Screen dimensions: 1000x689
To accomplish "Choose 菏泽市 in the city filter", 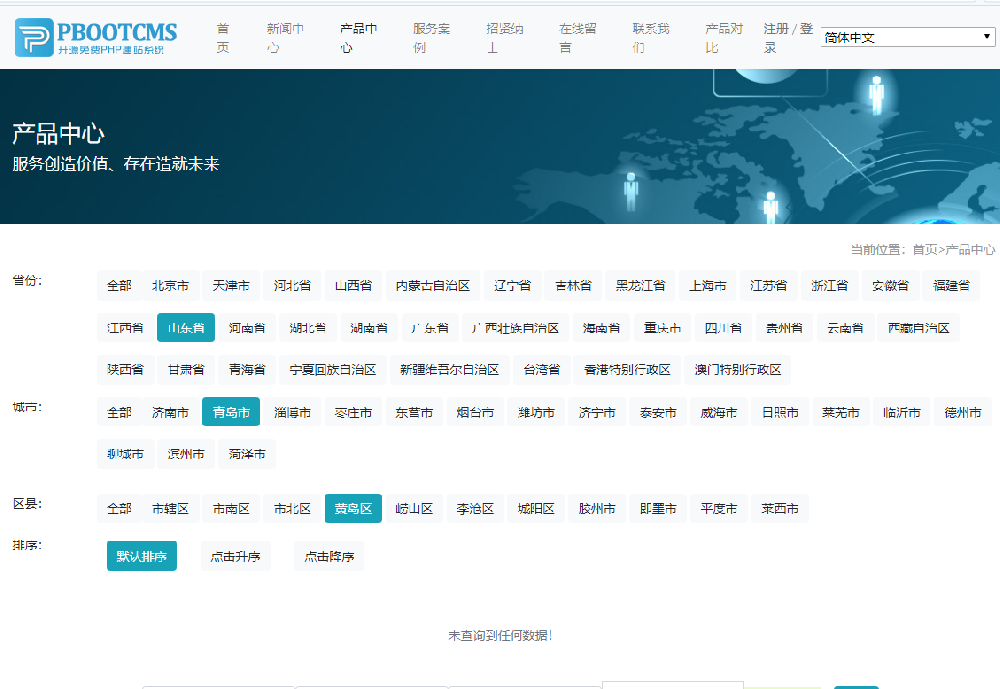I will tap(247, 454).
